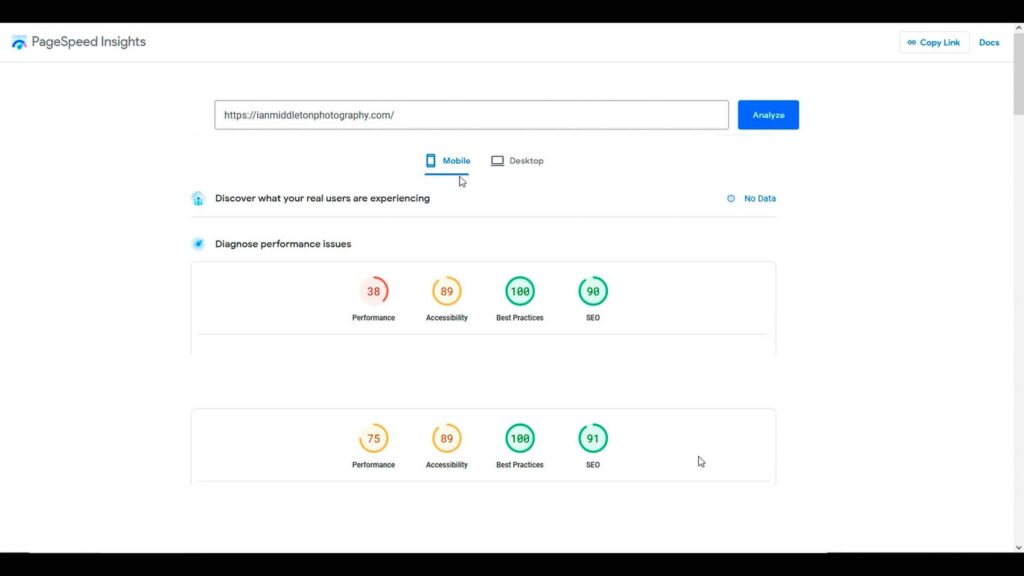Click the upper Accessibility gauge above SEO 90
This screenshot has height=576, width=1024.
[447, 291]
